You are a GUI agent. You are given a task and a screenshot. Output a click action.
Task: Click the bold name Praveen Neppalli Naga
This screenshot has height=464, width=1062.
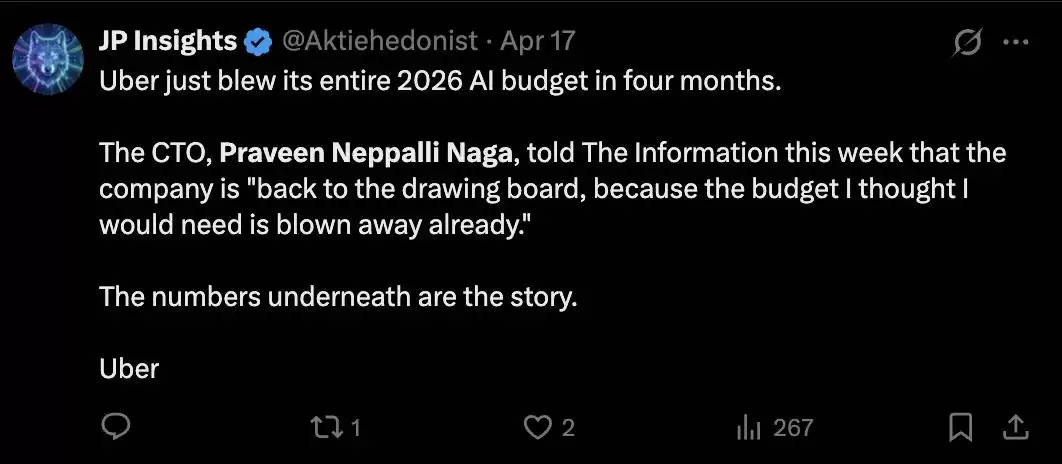(366, 154)
